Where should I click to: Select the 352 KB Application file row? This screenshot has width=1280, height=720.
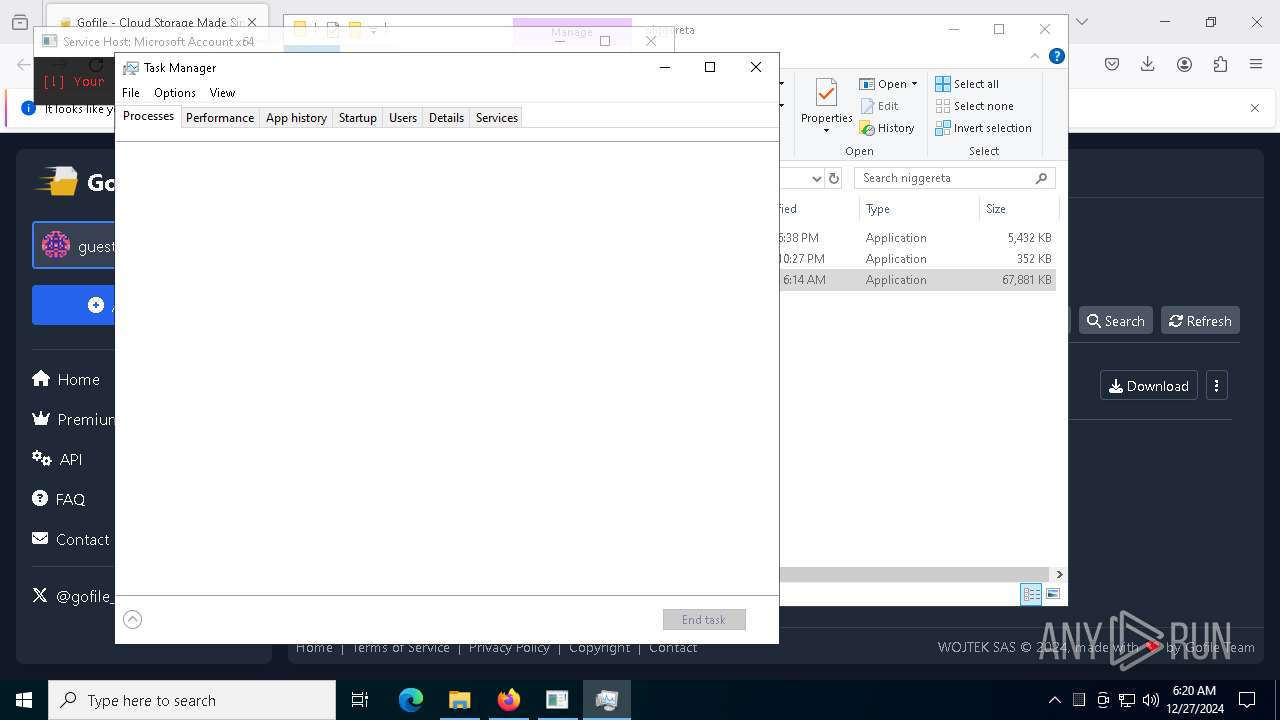coord(917,259)
